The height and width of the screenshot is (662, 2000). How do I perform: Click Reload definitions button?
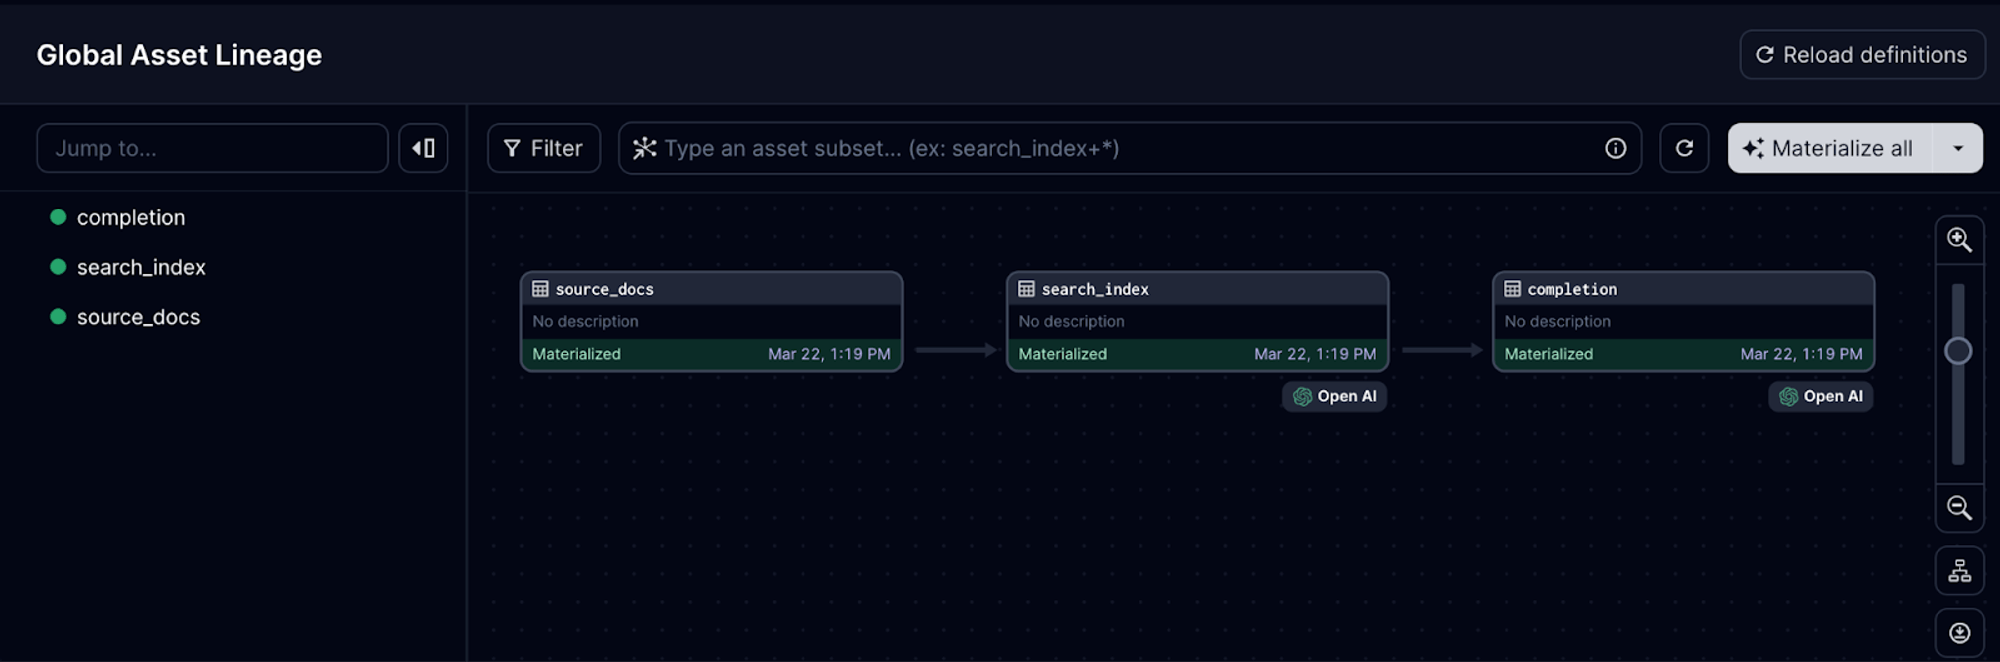point(1862,55)
